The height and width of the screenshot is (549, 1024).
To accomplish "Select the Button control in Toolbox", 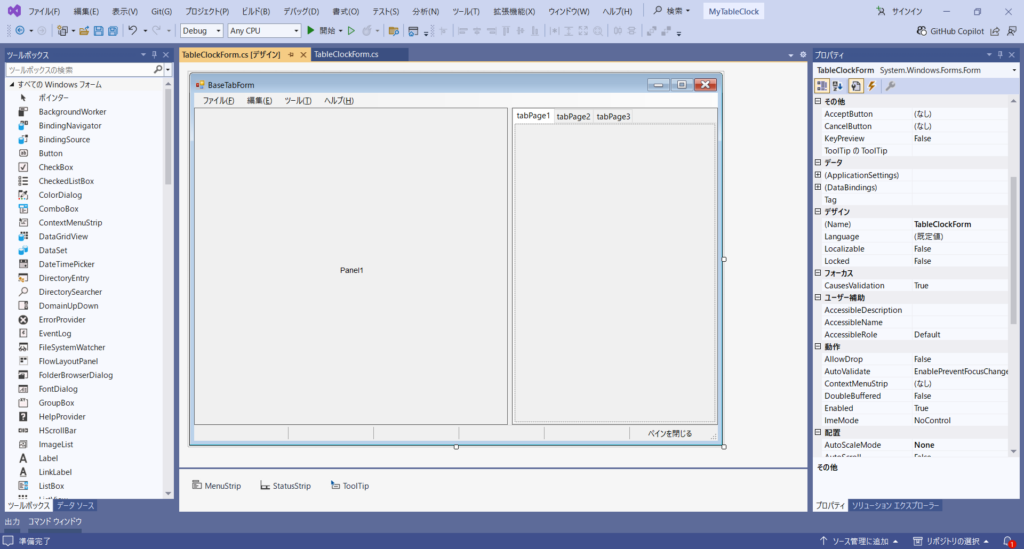I will point(50,153).
